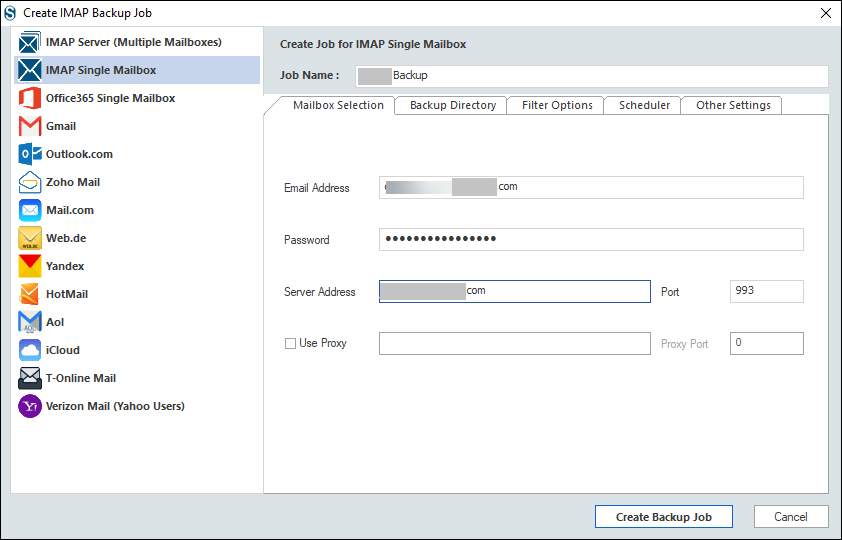This screenshot has width=842, height=540.
Task: Select the Web.de label
Action: coord(66,238)
